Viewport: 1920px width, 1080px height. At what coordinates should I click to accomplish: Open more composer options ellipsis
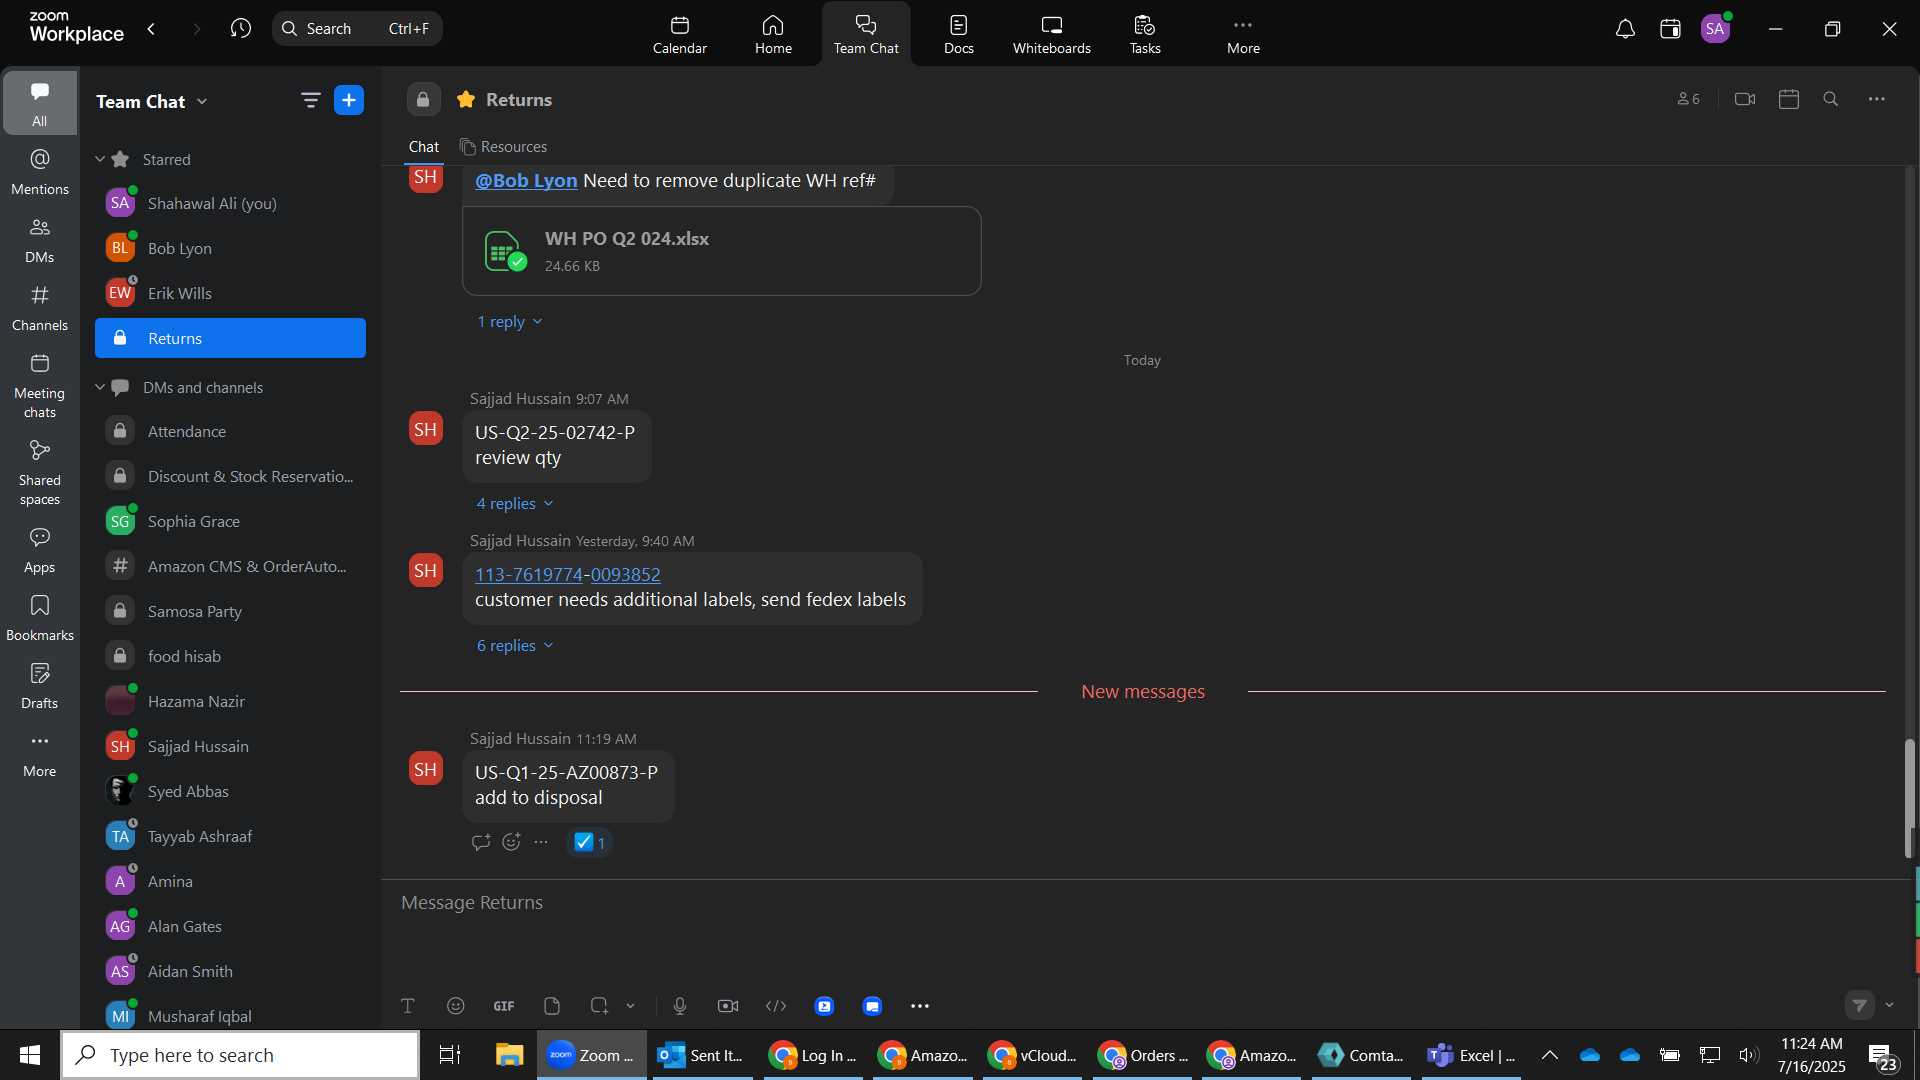coord(920,1006)
